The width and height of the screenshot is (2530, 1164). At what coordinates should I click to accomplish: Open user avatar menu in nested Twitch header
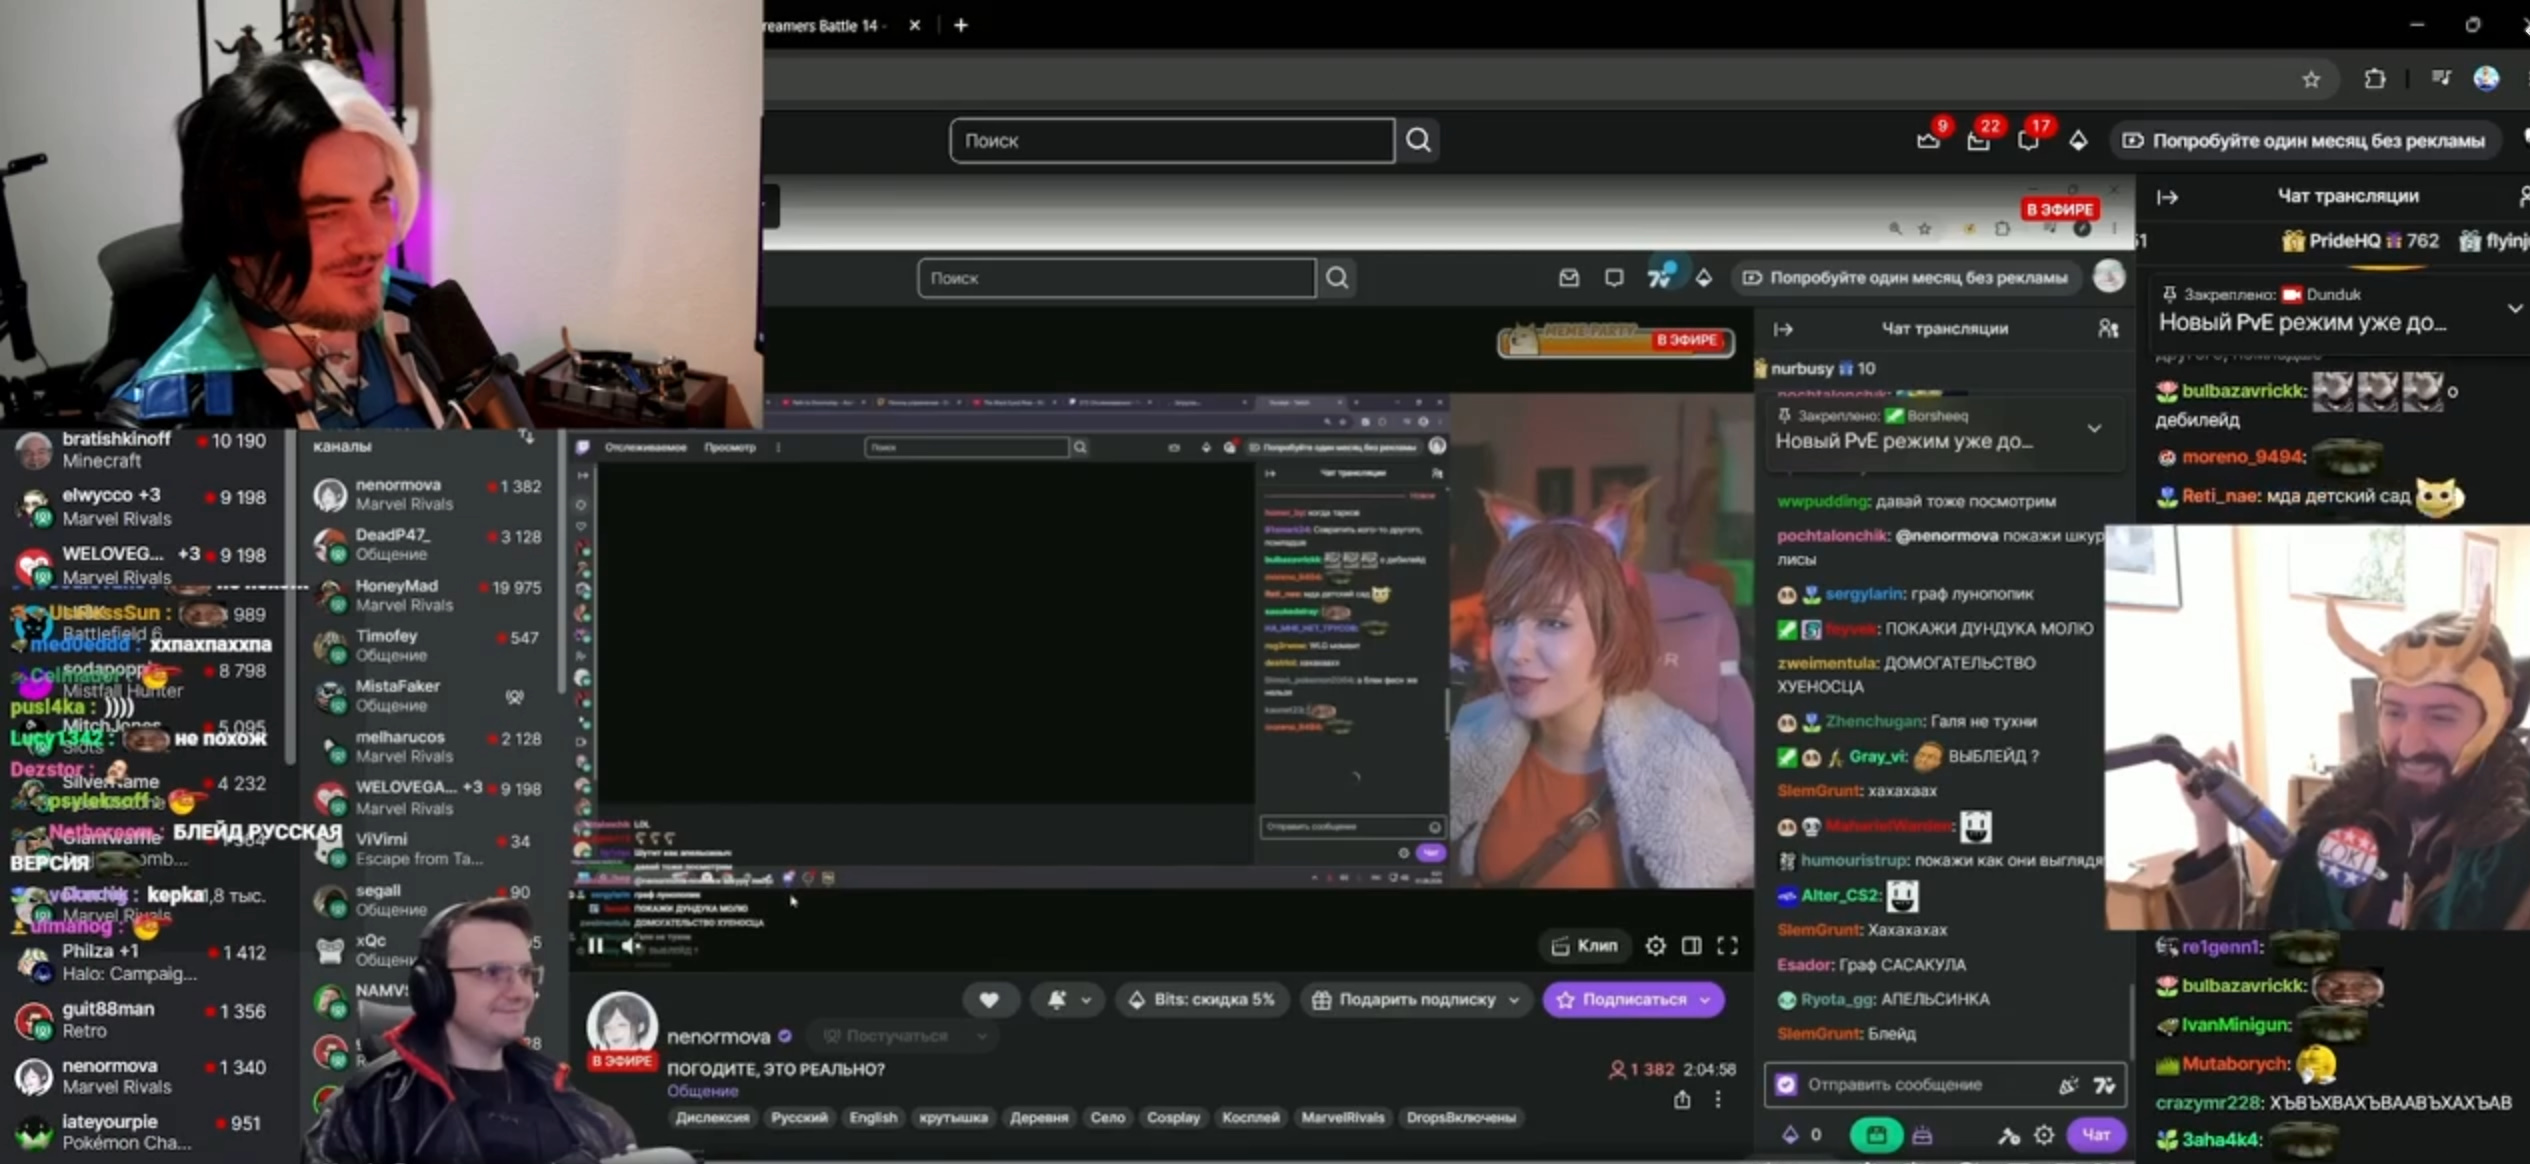(x=2109, y=277)
